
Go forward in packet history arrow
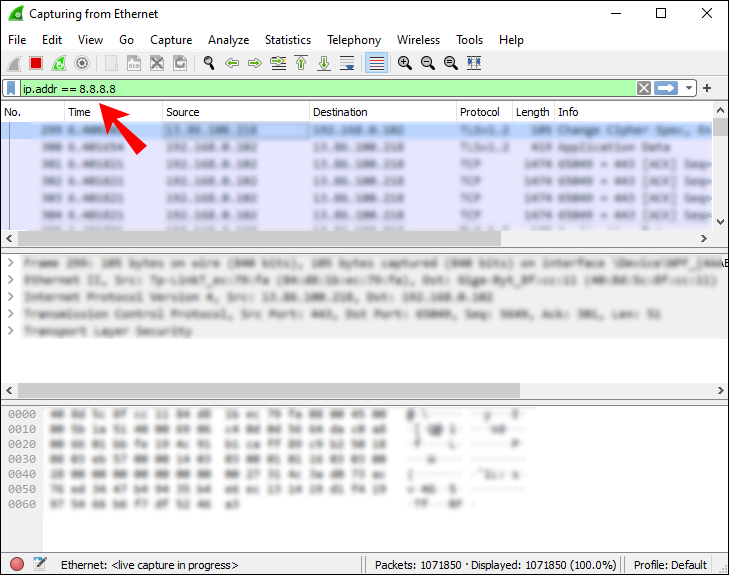coord(255,63)
